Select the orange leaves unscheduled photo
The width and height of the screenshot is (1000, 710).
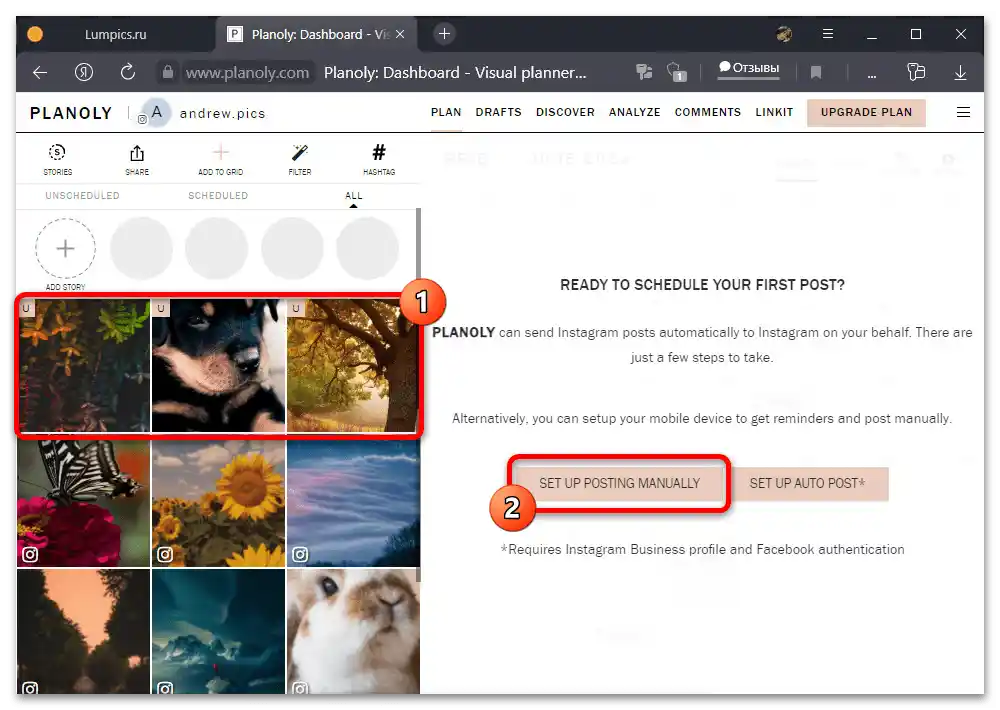coord(84,366)
